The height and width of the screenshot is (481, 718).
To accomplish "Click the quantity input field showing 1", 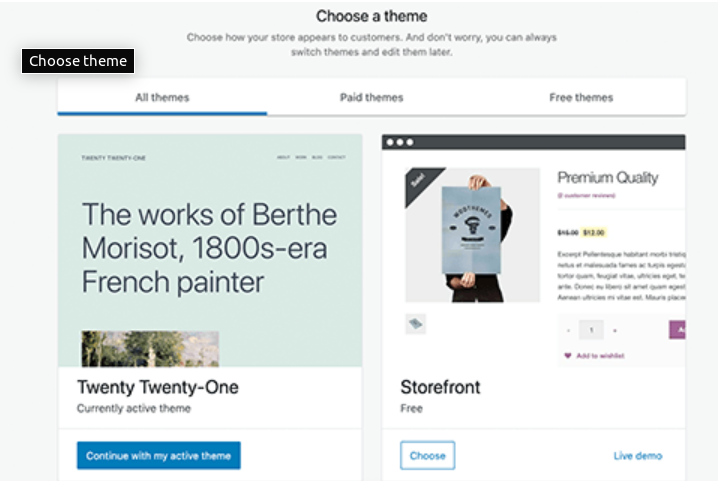I will pyautogui.click(x=592, y=330).
